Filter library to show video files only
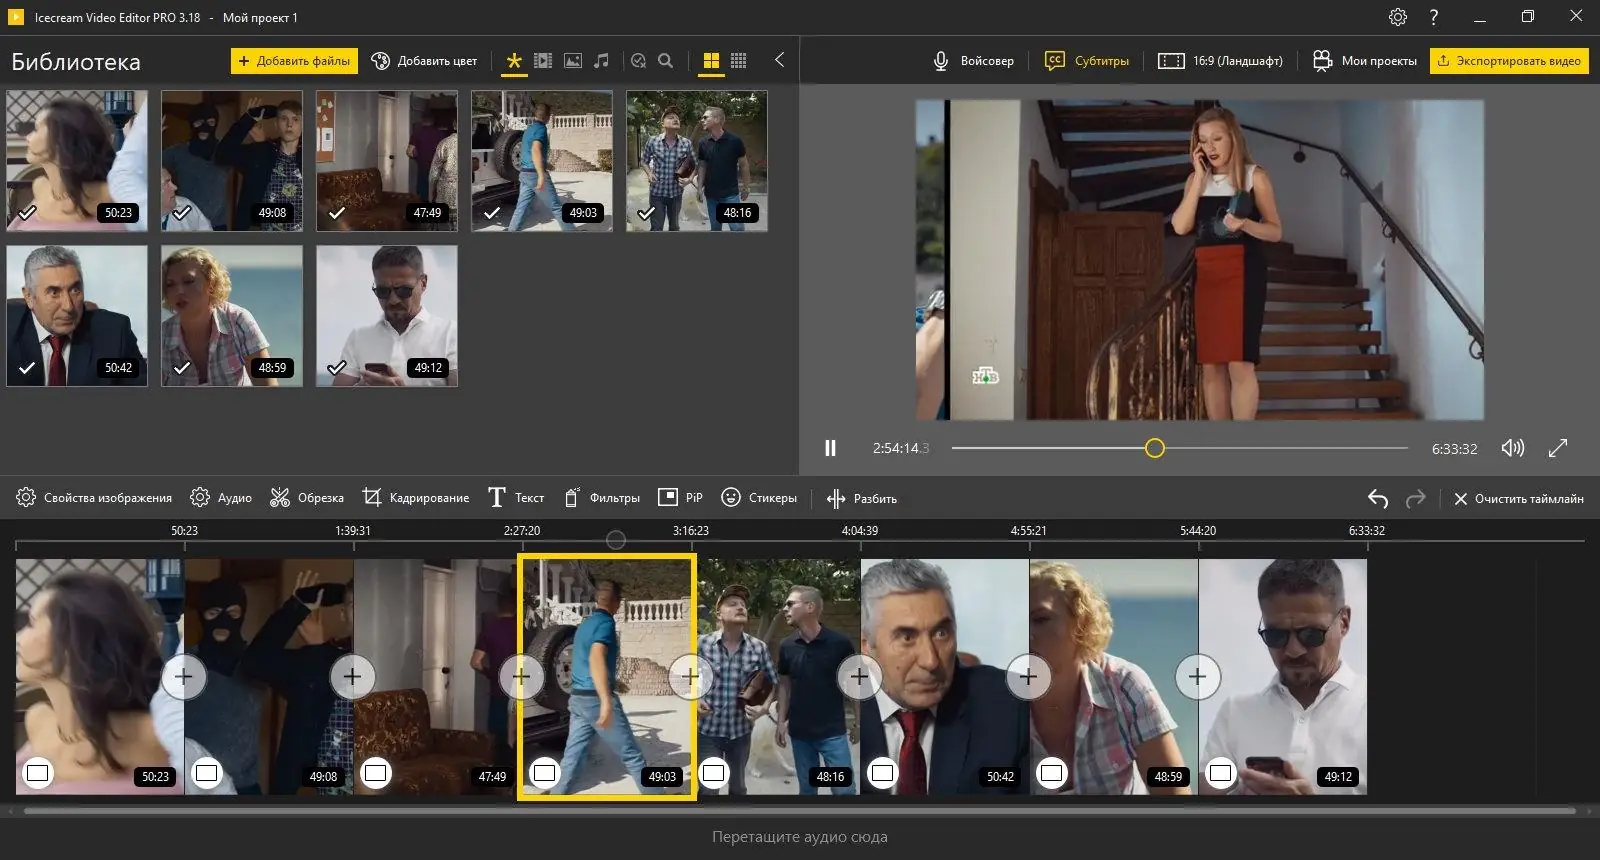 click(x=543, y=61)
